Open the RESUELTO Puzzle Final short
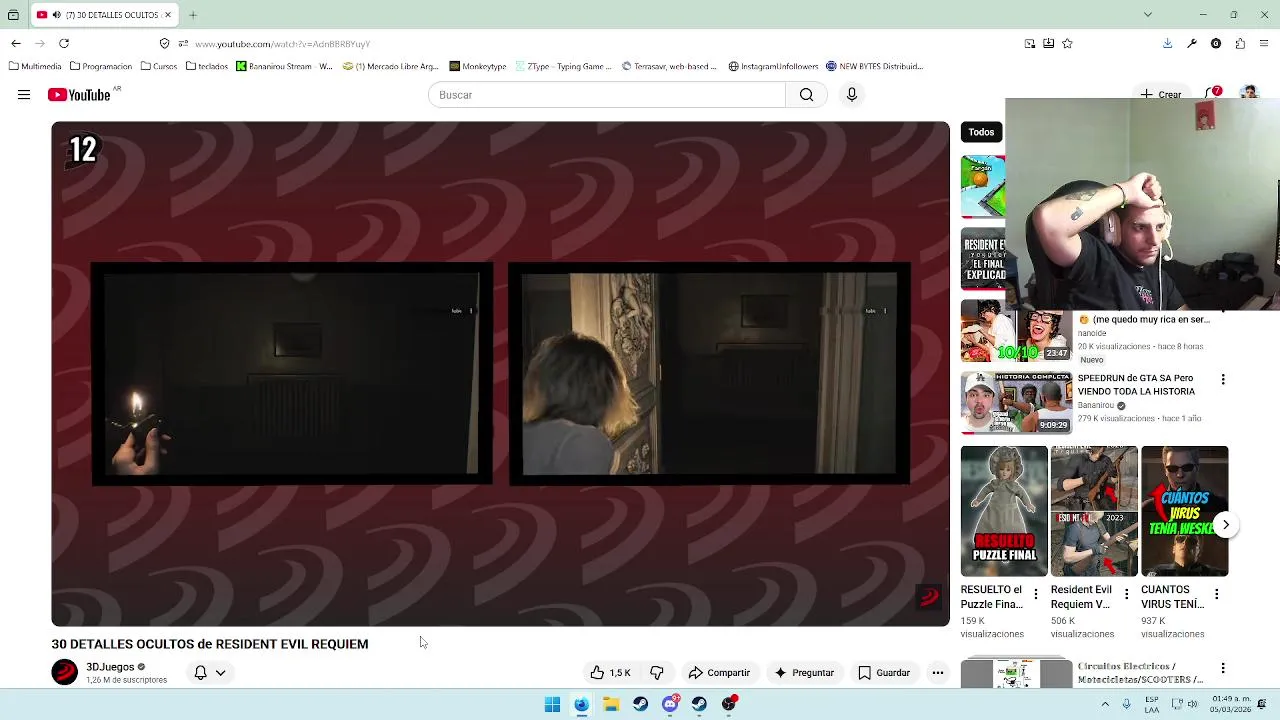 click(1004, 511)
